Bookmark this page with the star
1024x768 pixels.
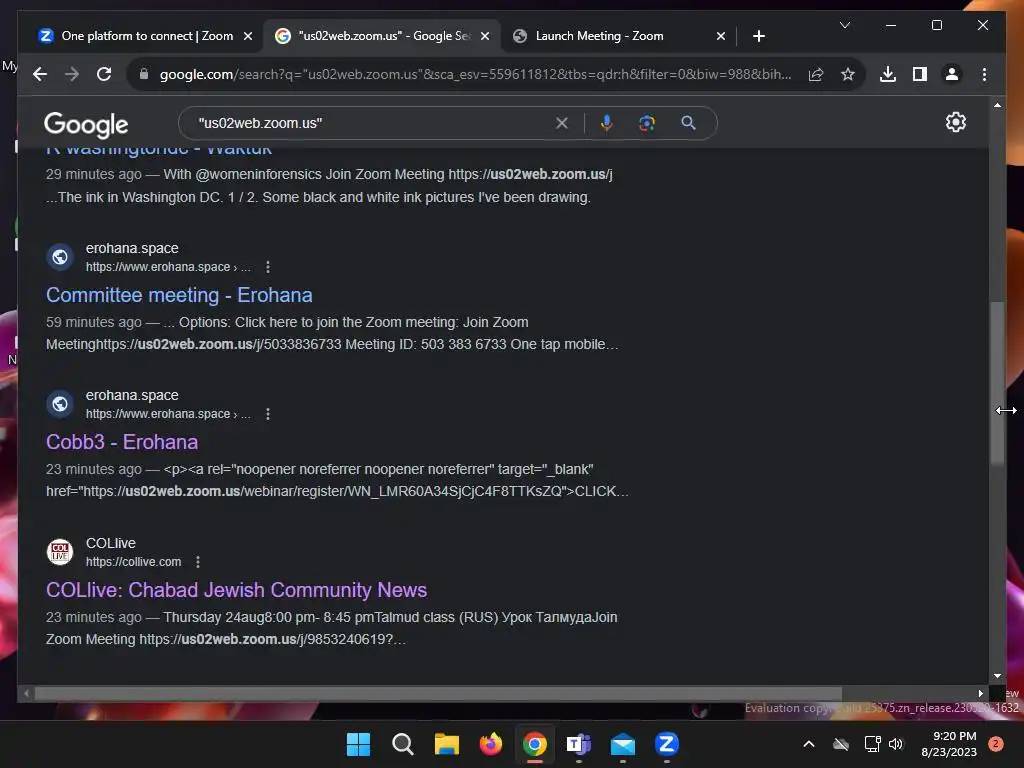(x=848, y=74)
